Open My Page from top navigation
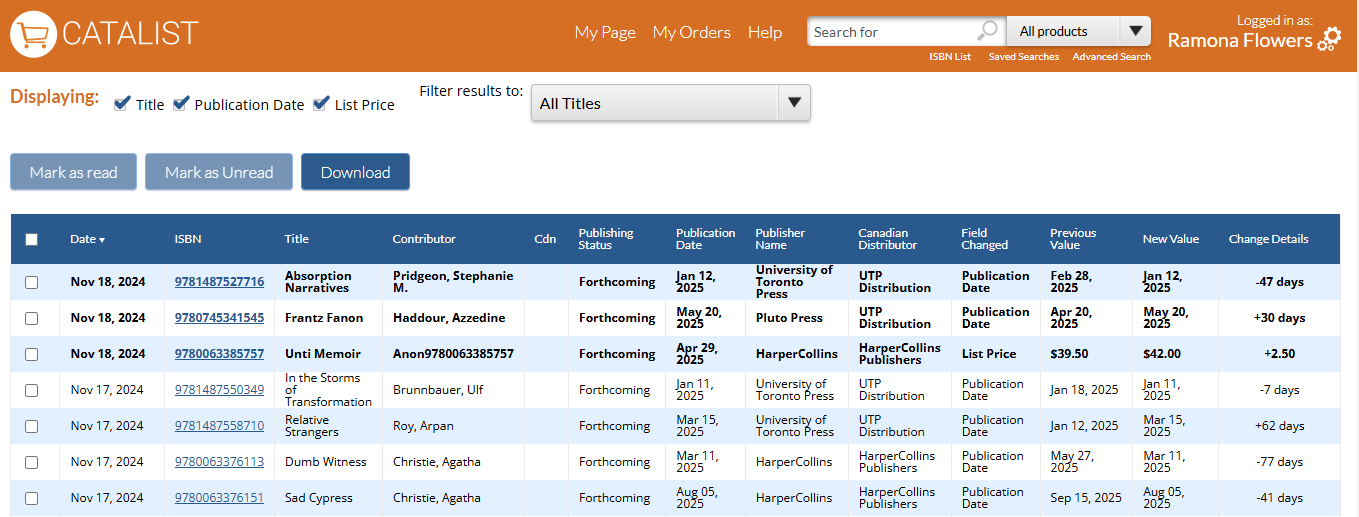 point(605,32)
